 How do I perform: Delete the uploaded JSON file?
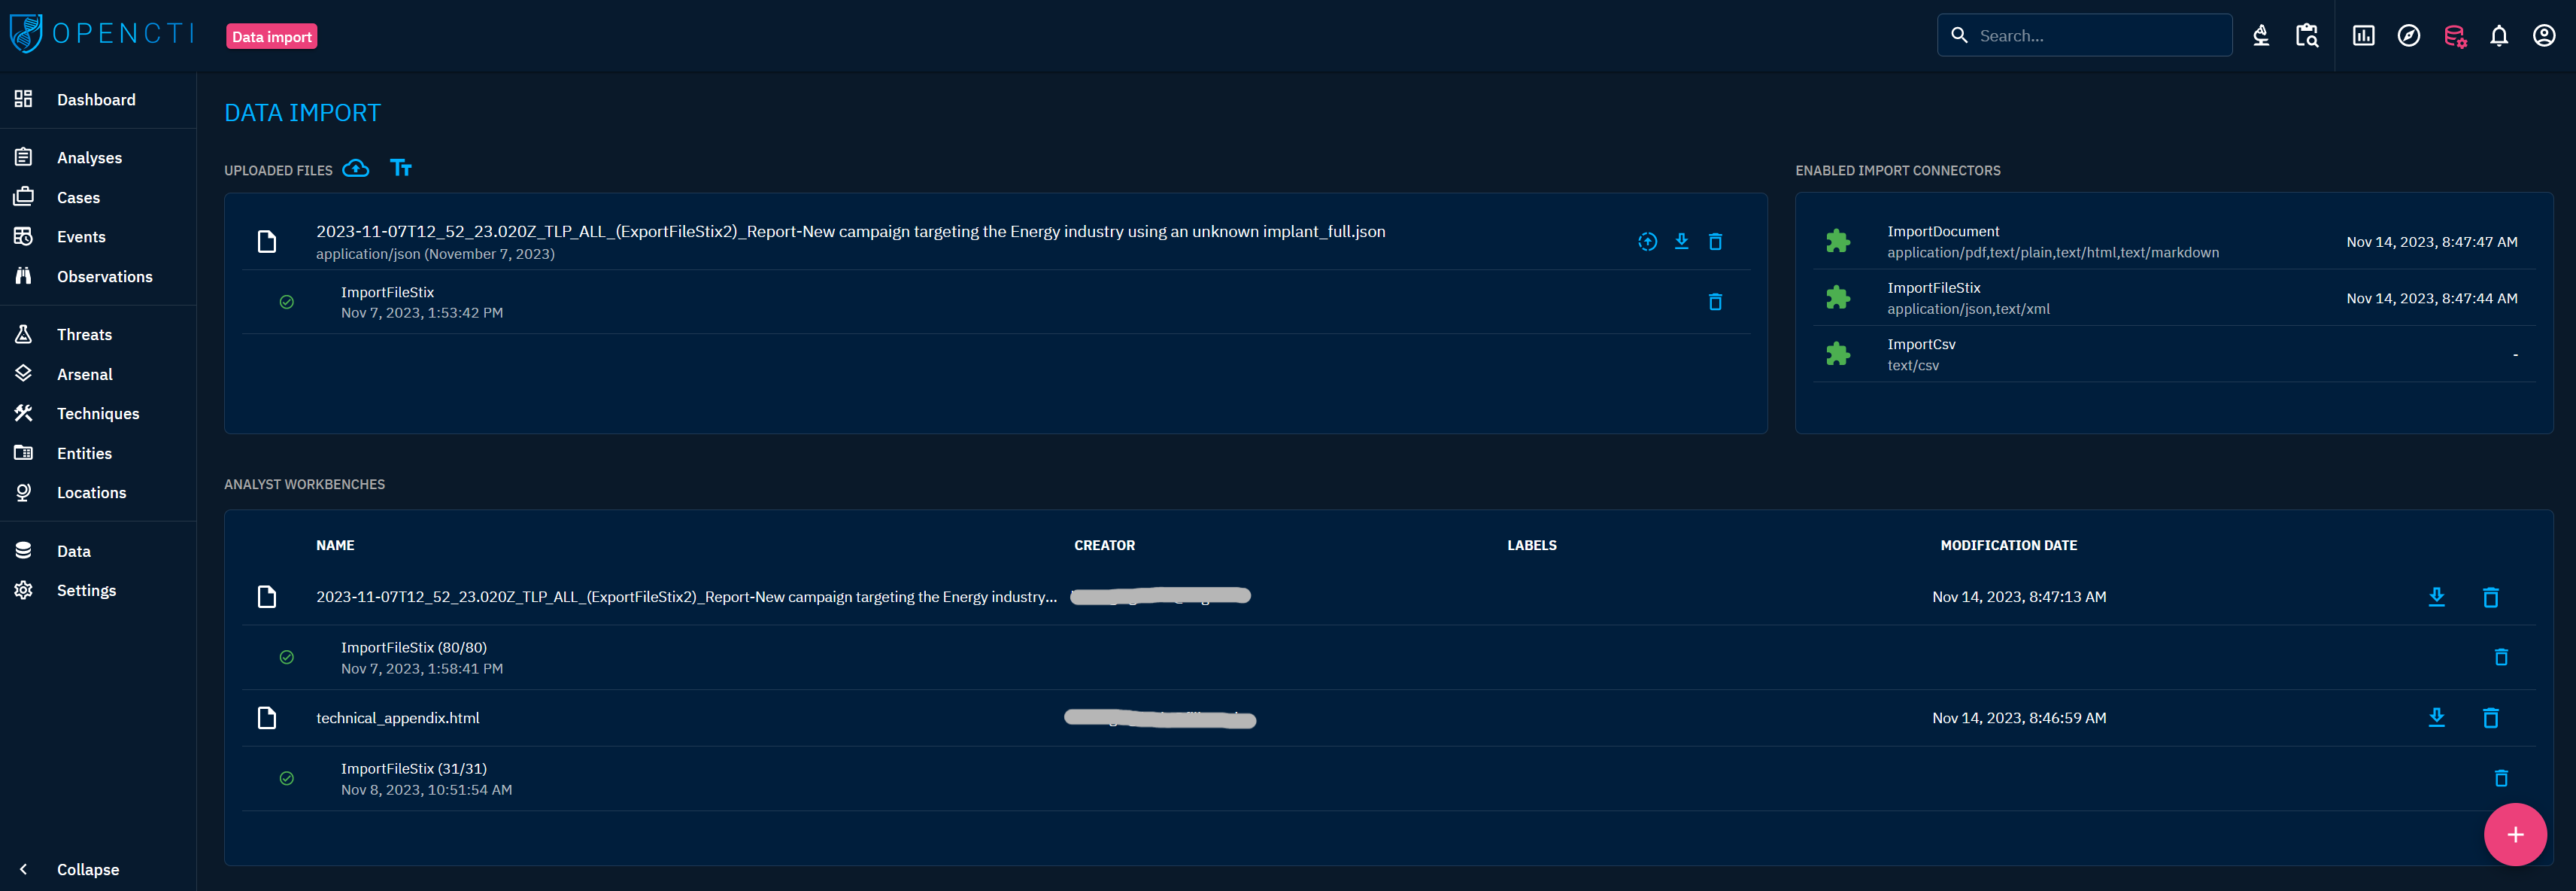tap(1715, 242)
